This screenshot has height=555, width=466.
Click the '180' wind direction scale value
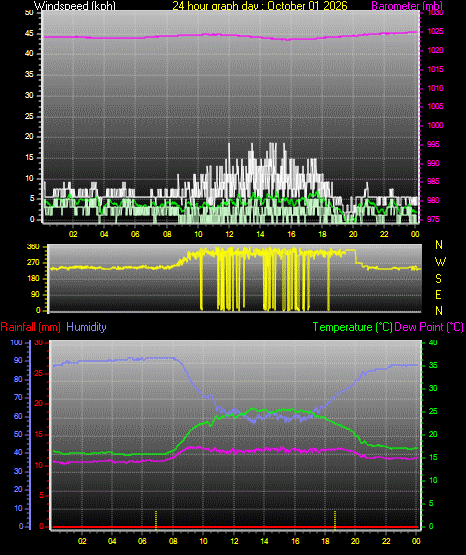click(34, 279)
